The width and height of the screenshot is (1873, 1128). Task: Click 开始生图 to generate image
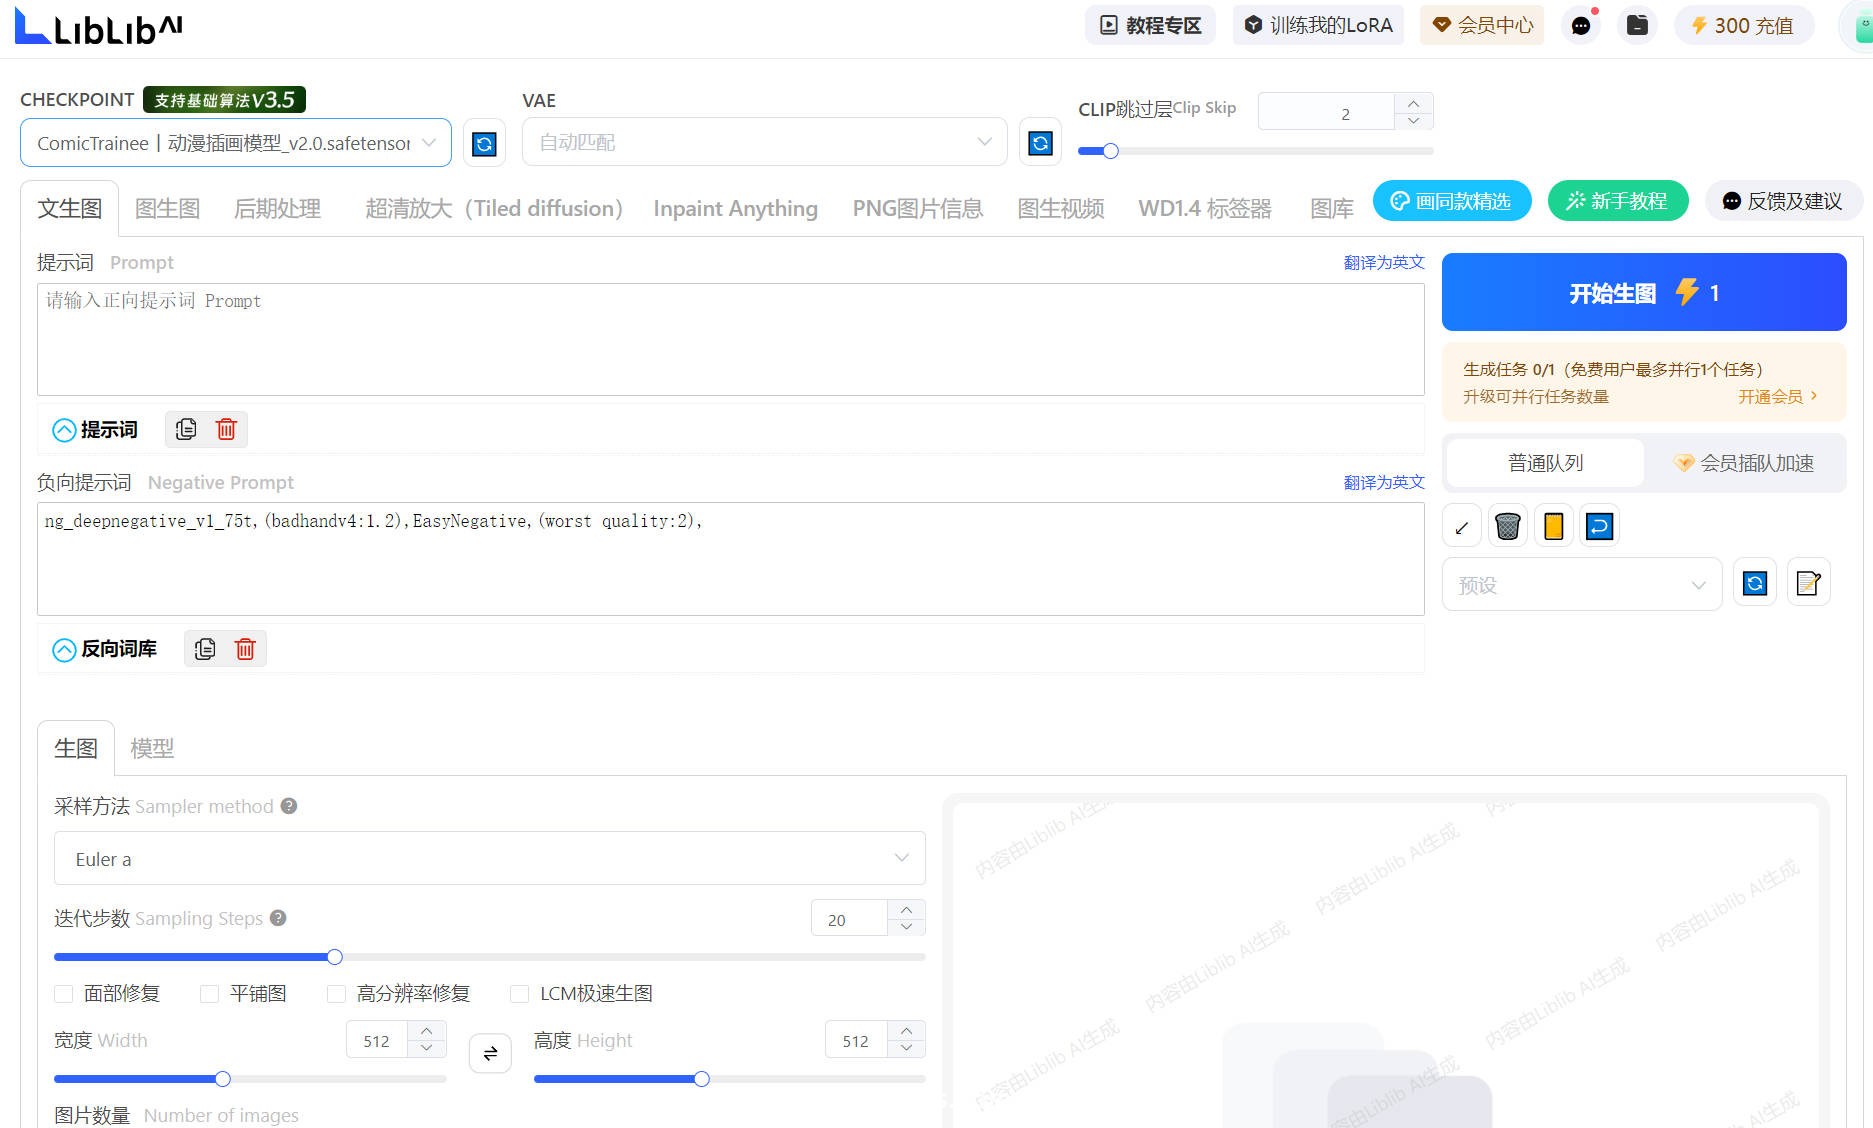pyautogui.click(x=1644, y=292)
